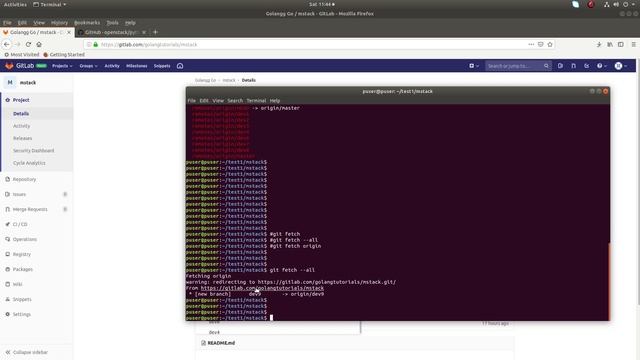Open the issues icon in GitLab navbar
This screenshot has width=640, height=360.
560,66
